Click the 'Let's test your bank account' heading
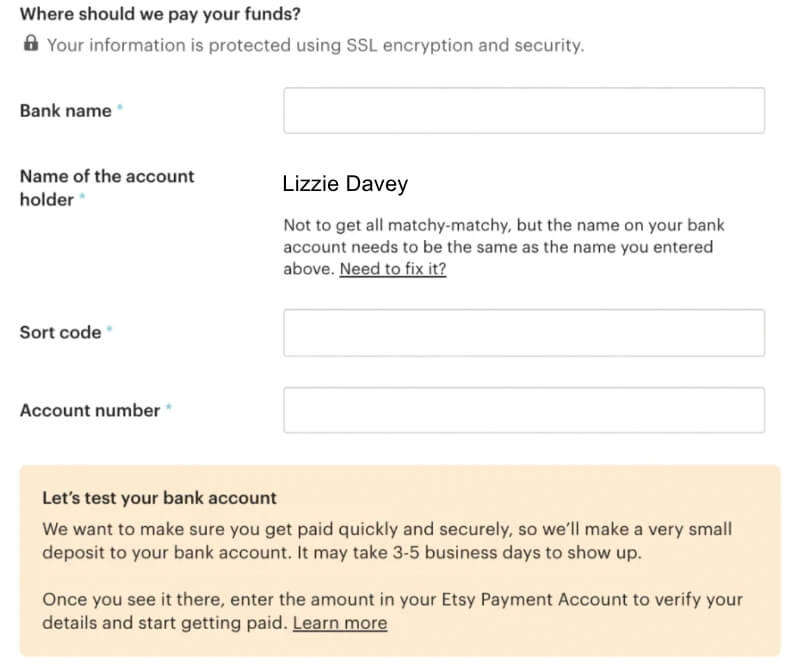Image resolution: width=801 pixels, height=667 pixels. point(159,498)
